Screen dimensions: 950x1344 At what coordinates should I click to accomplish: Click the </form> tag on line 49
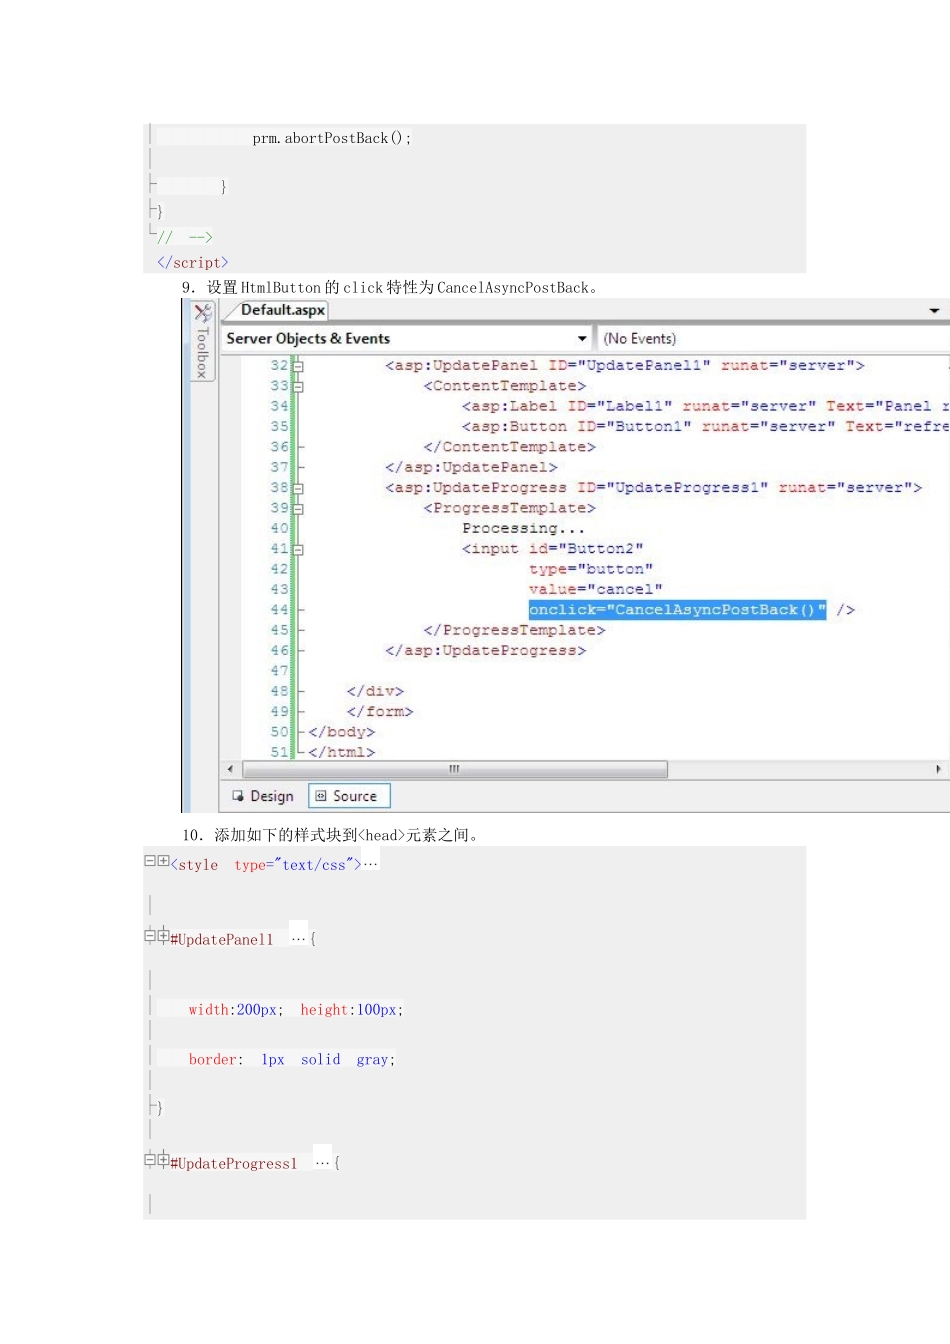[x=379, y=711]
